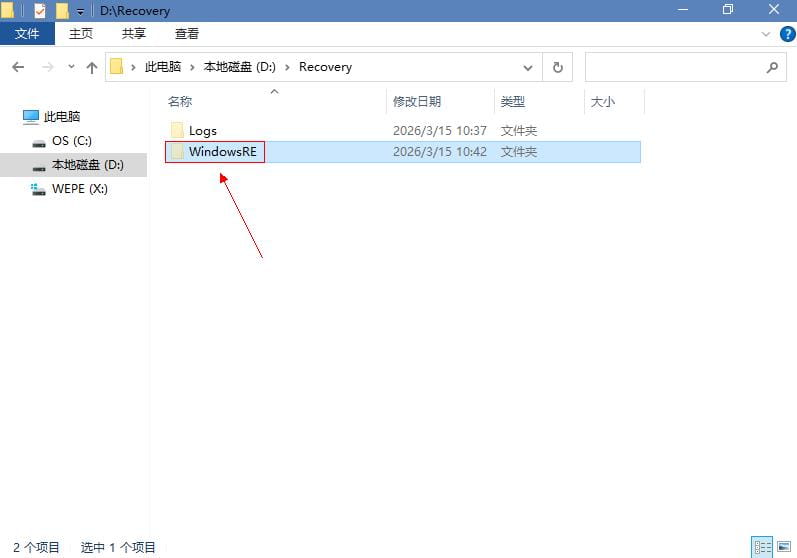This screenshot has height=558, width=797.
Task: Select the Logs folder name
Action: tap(203, 131)
